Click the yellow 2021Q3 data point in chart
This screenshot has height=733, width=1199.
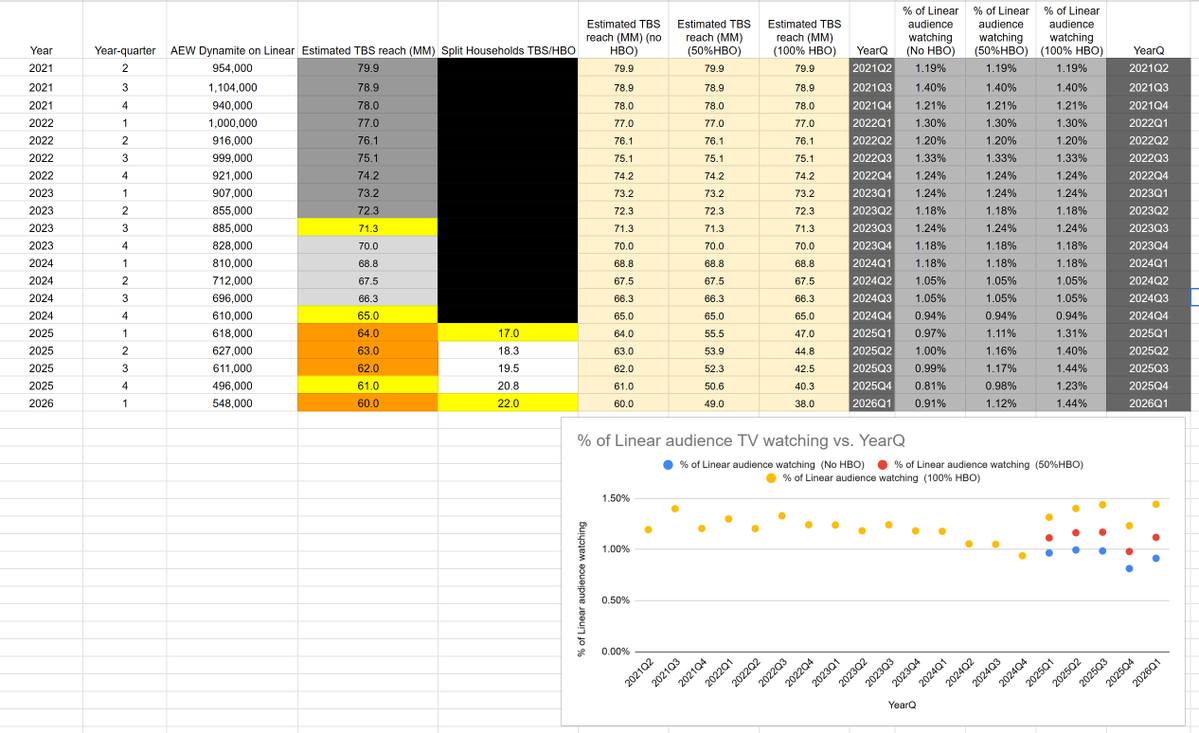[675, 509]
